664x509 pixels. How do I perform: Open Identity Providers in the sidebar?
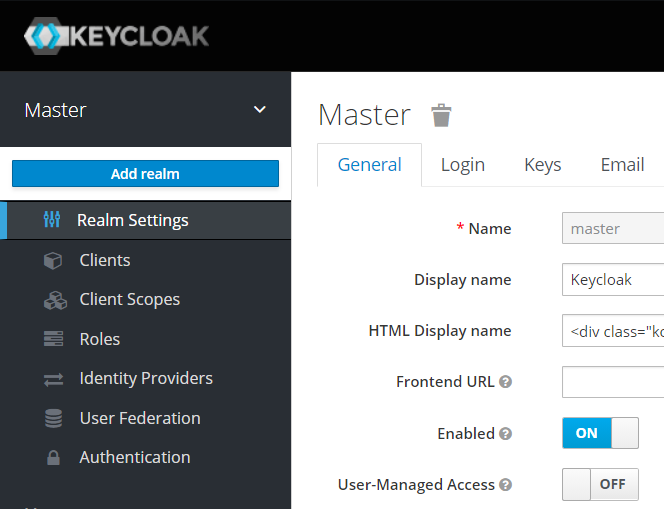click(x=145, y=379)
